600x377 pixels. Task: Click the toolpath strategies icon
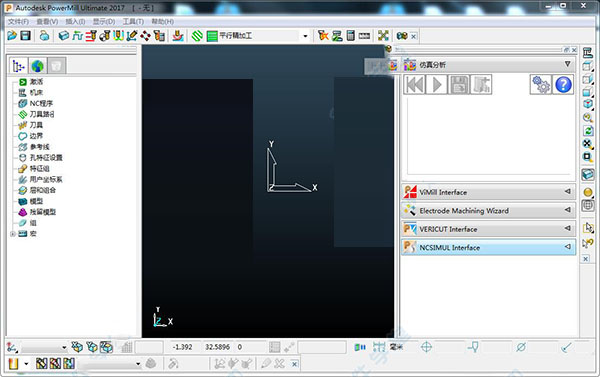[178, 36]
